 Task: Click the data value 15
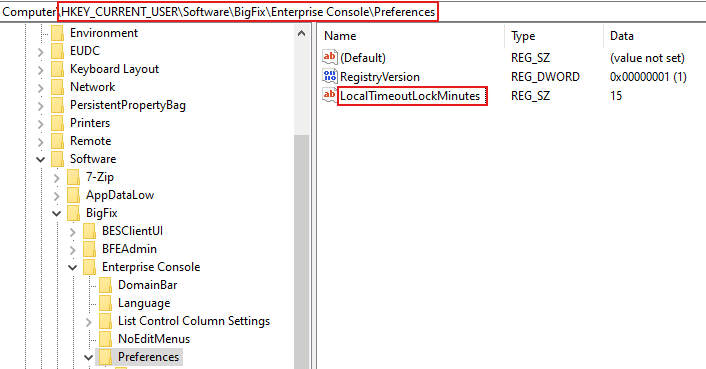[x=616, y=96]
